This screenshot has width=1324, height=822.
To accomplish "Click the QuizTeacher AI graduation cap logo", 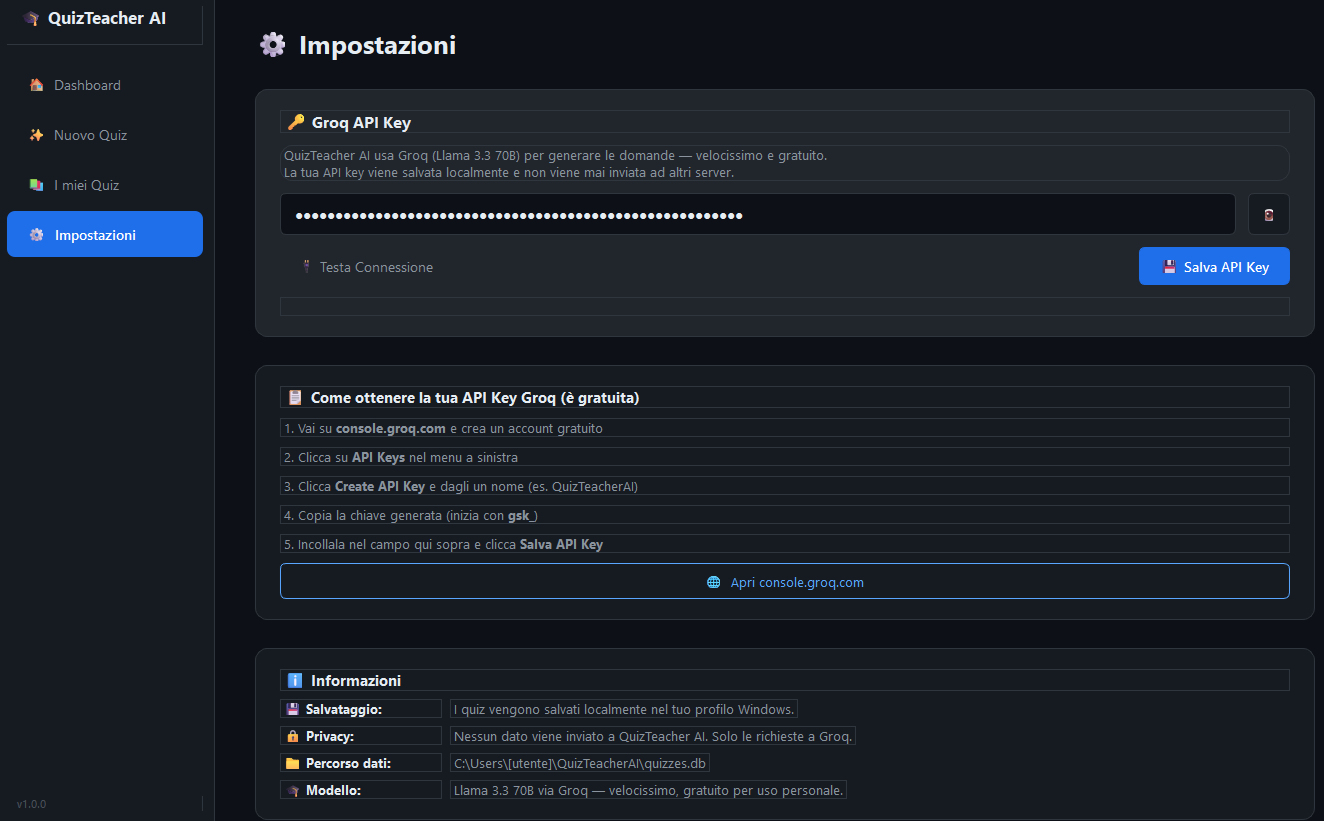I will (31, 18).
